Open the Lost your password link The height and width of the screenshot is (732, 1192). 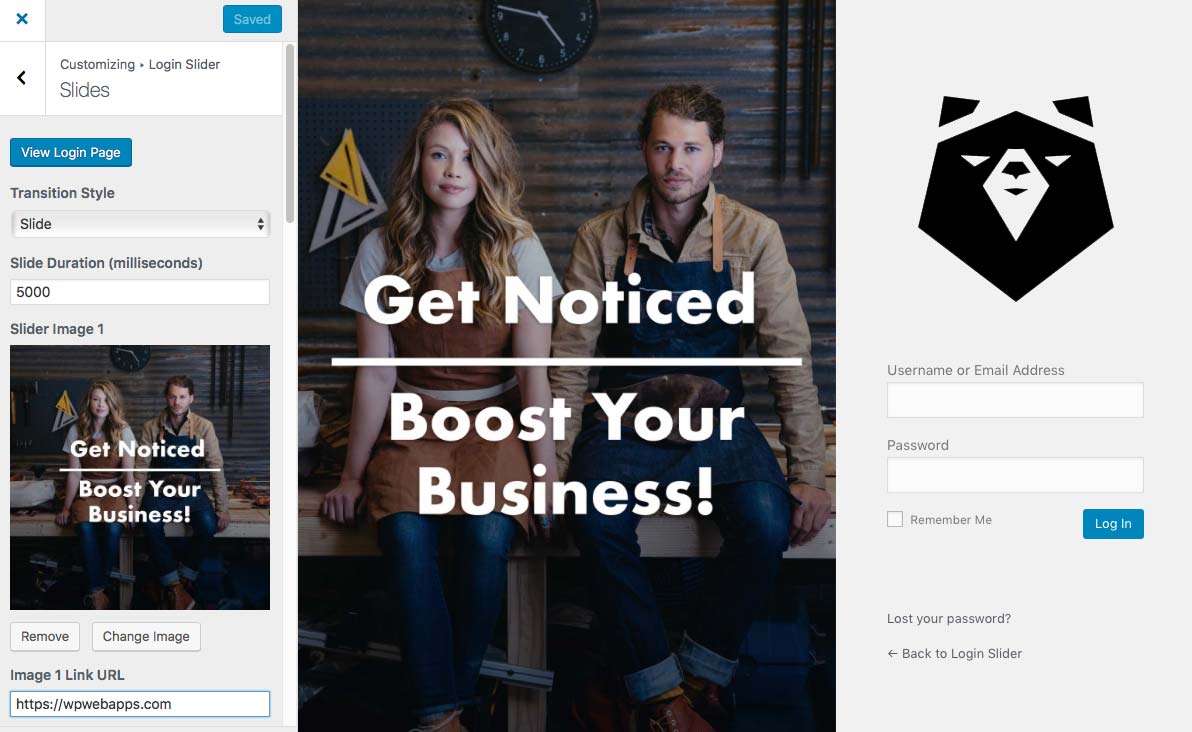tap(948, 618)
